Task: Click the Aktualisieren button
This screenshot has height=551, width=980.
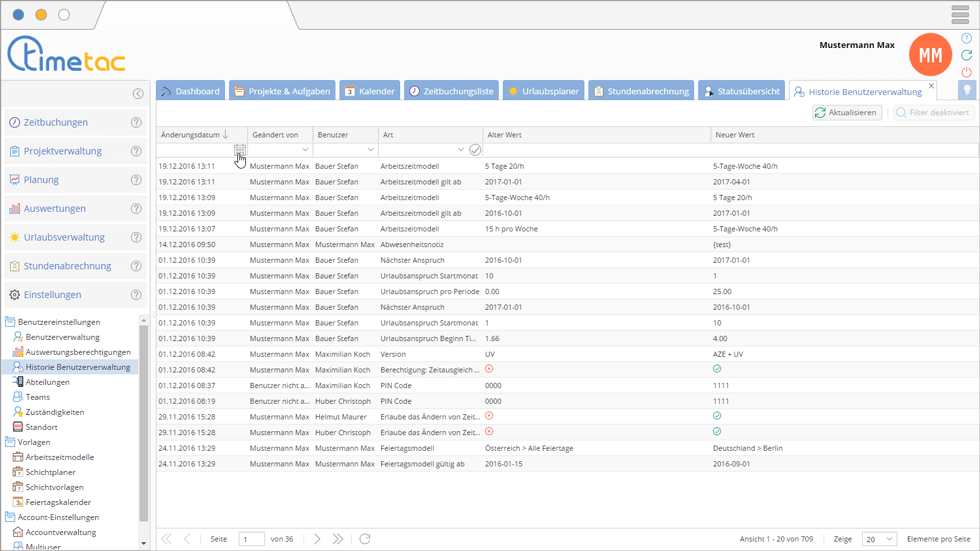Action: click(847, 113)
